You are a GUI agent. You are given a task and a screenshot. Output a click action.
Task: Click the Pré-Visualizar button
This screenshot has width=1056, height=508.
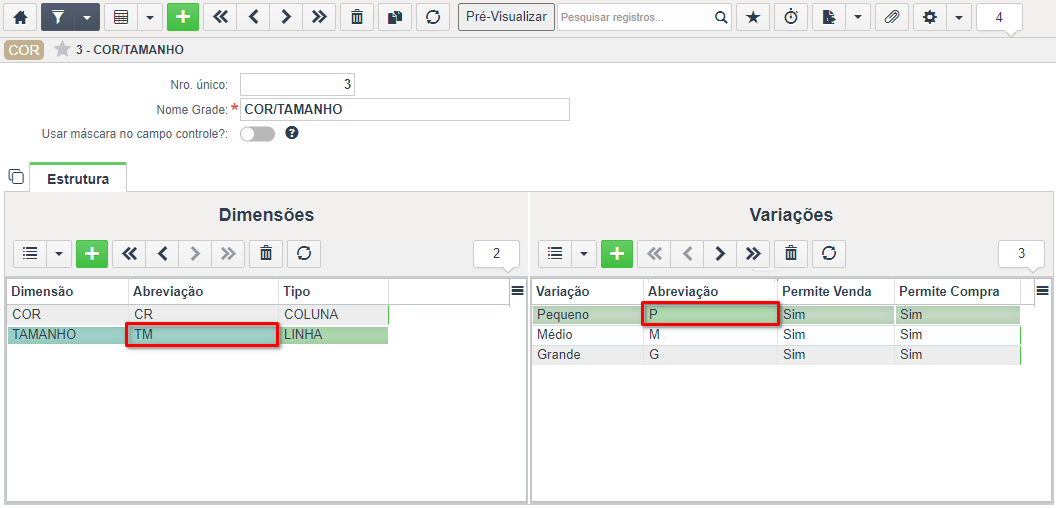point(506,18)
